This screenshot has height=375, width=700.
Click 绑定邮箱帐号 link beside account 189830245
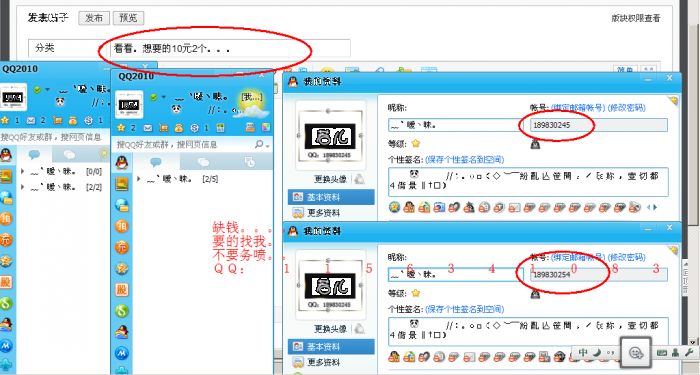(x=578, y=108)
